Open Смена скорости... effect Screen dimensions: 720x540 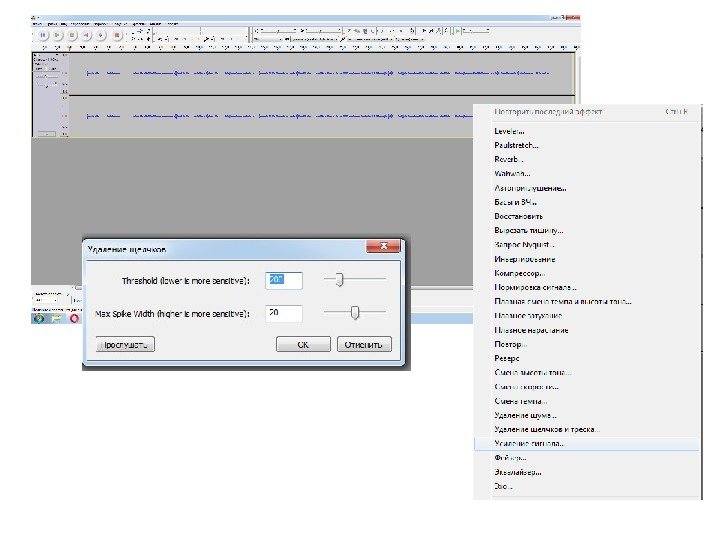click(x=587, y=387)
